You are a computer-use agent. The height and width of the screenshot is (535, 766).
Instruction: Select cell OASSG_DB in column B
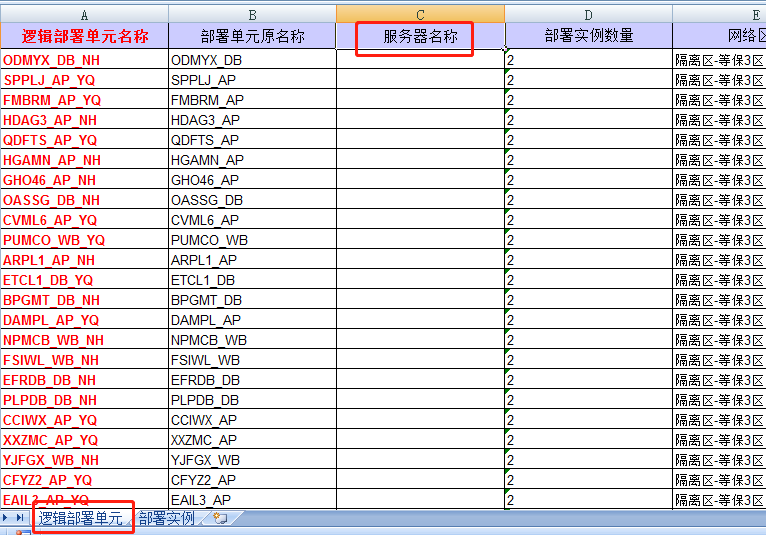coord(252,200)
